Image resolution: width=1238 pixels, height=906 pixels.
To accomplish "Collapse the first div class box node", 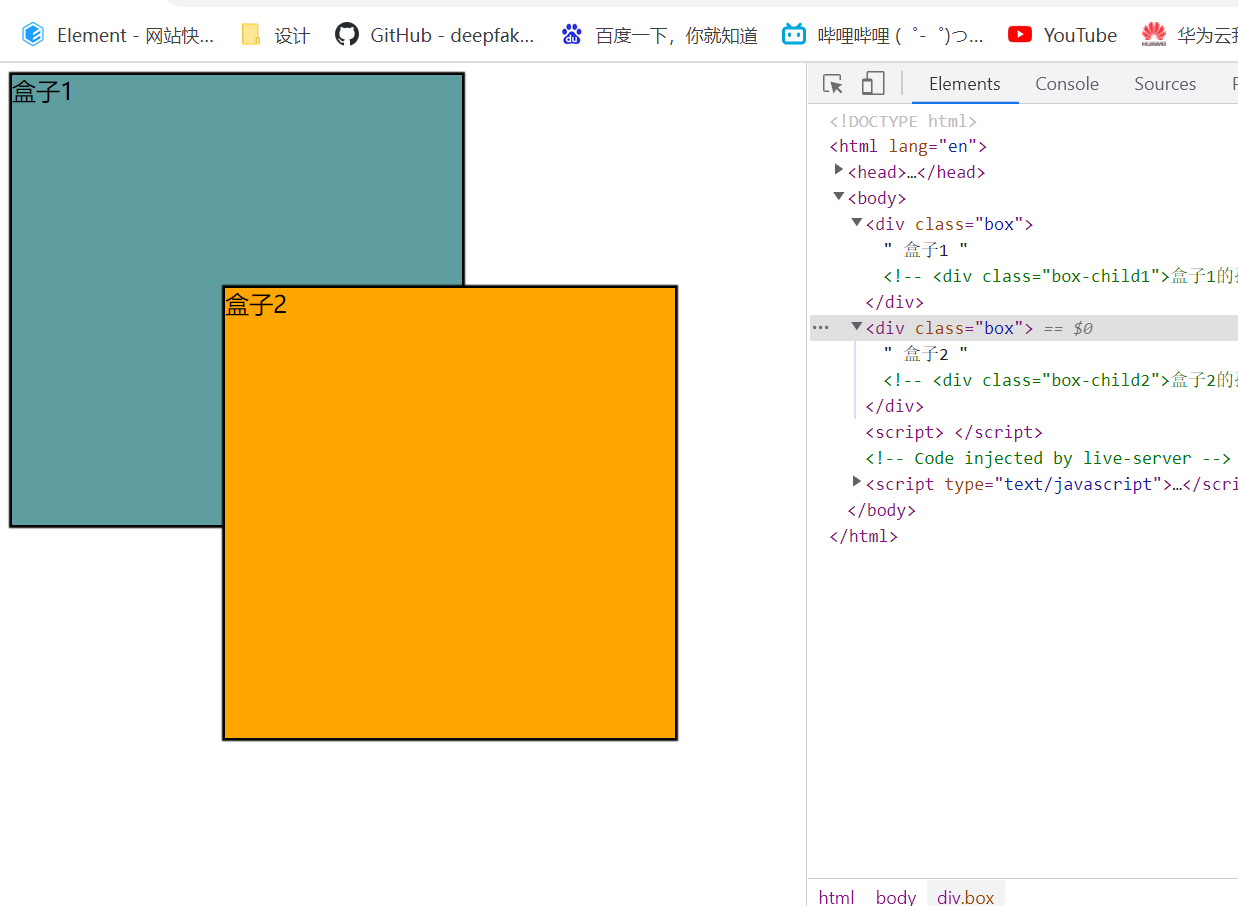I will [857, 223].
